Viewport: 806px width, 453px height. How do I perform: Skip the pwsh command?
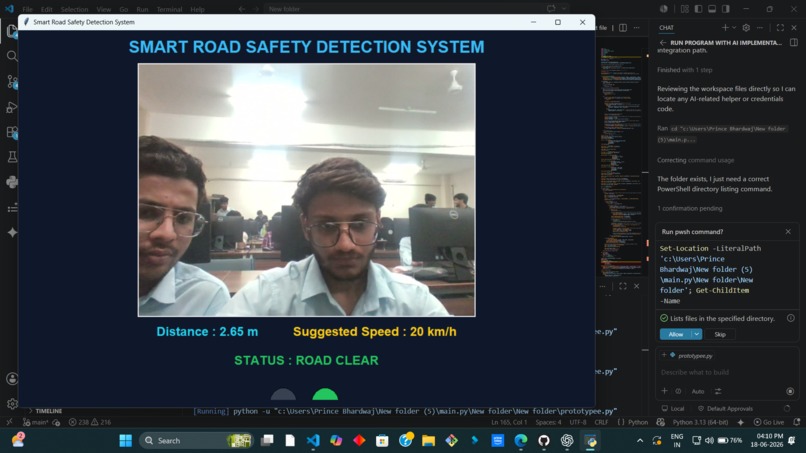tap(720, 334)
